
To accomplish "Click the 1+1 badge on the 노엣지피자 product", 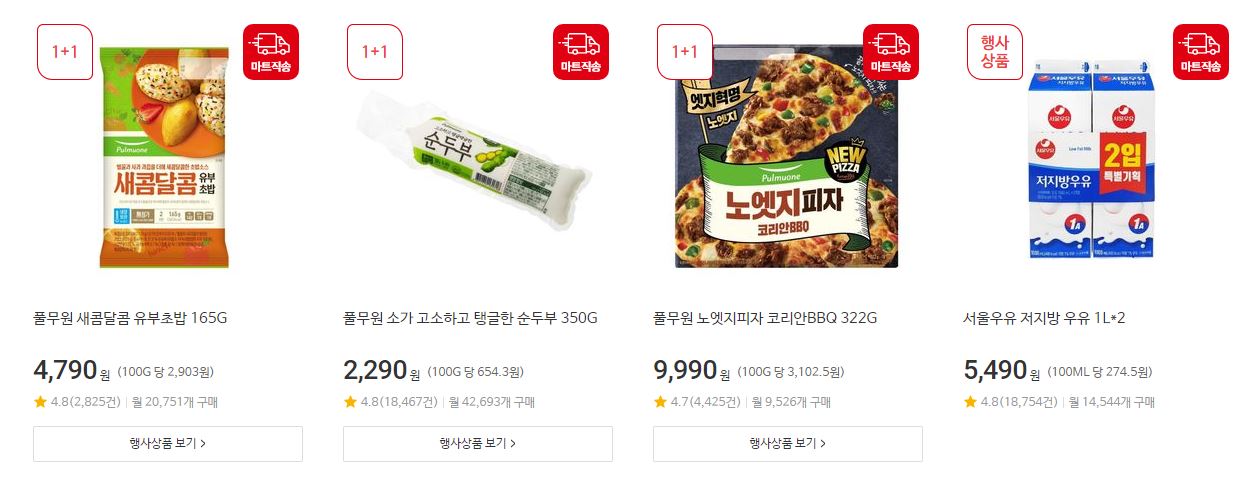I will 685,52.
